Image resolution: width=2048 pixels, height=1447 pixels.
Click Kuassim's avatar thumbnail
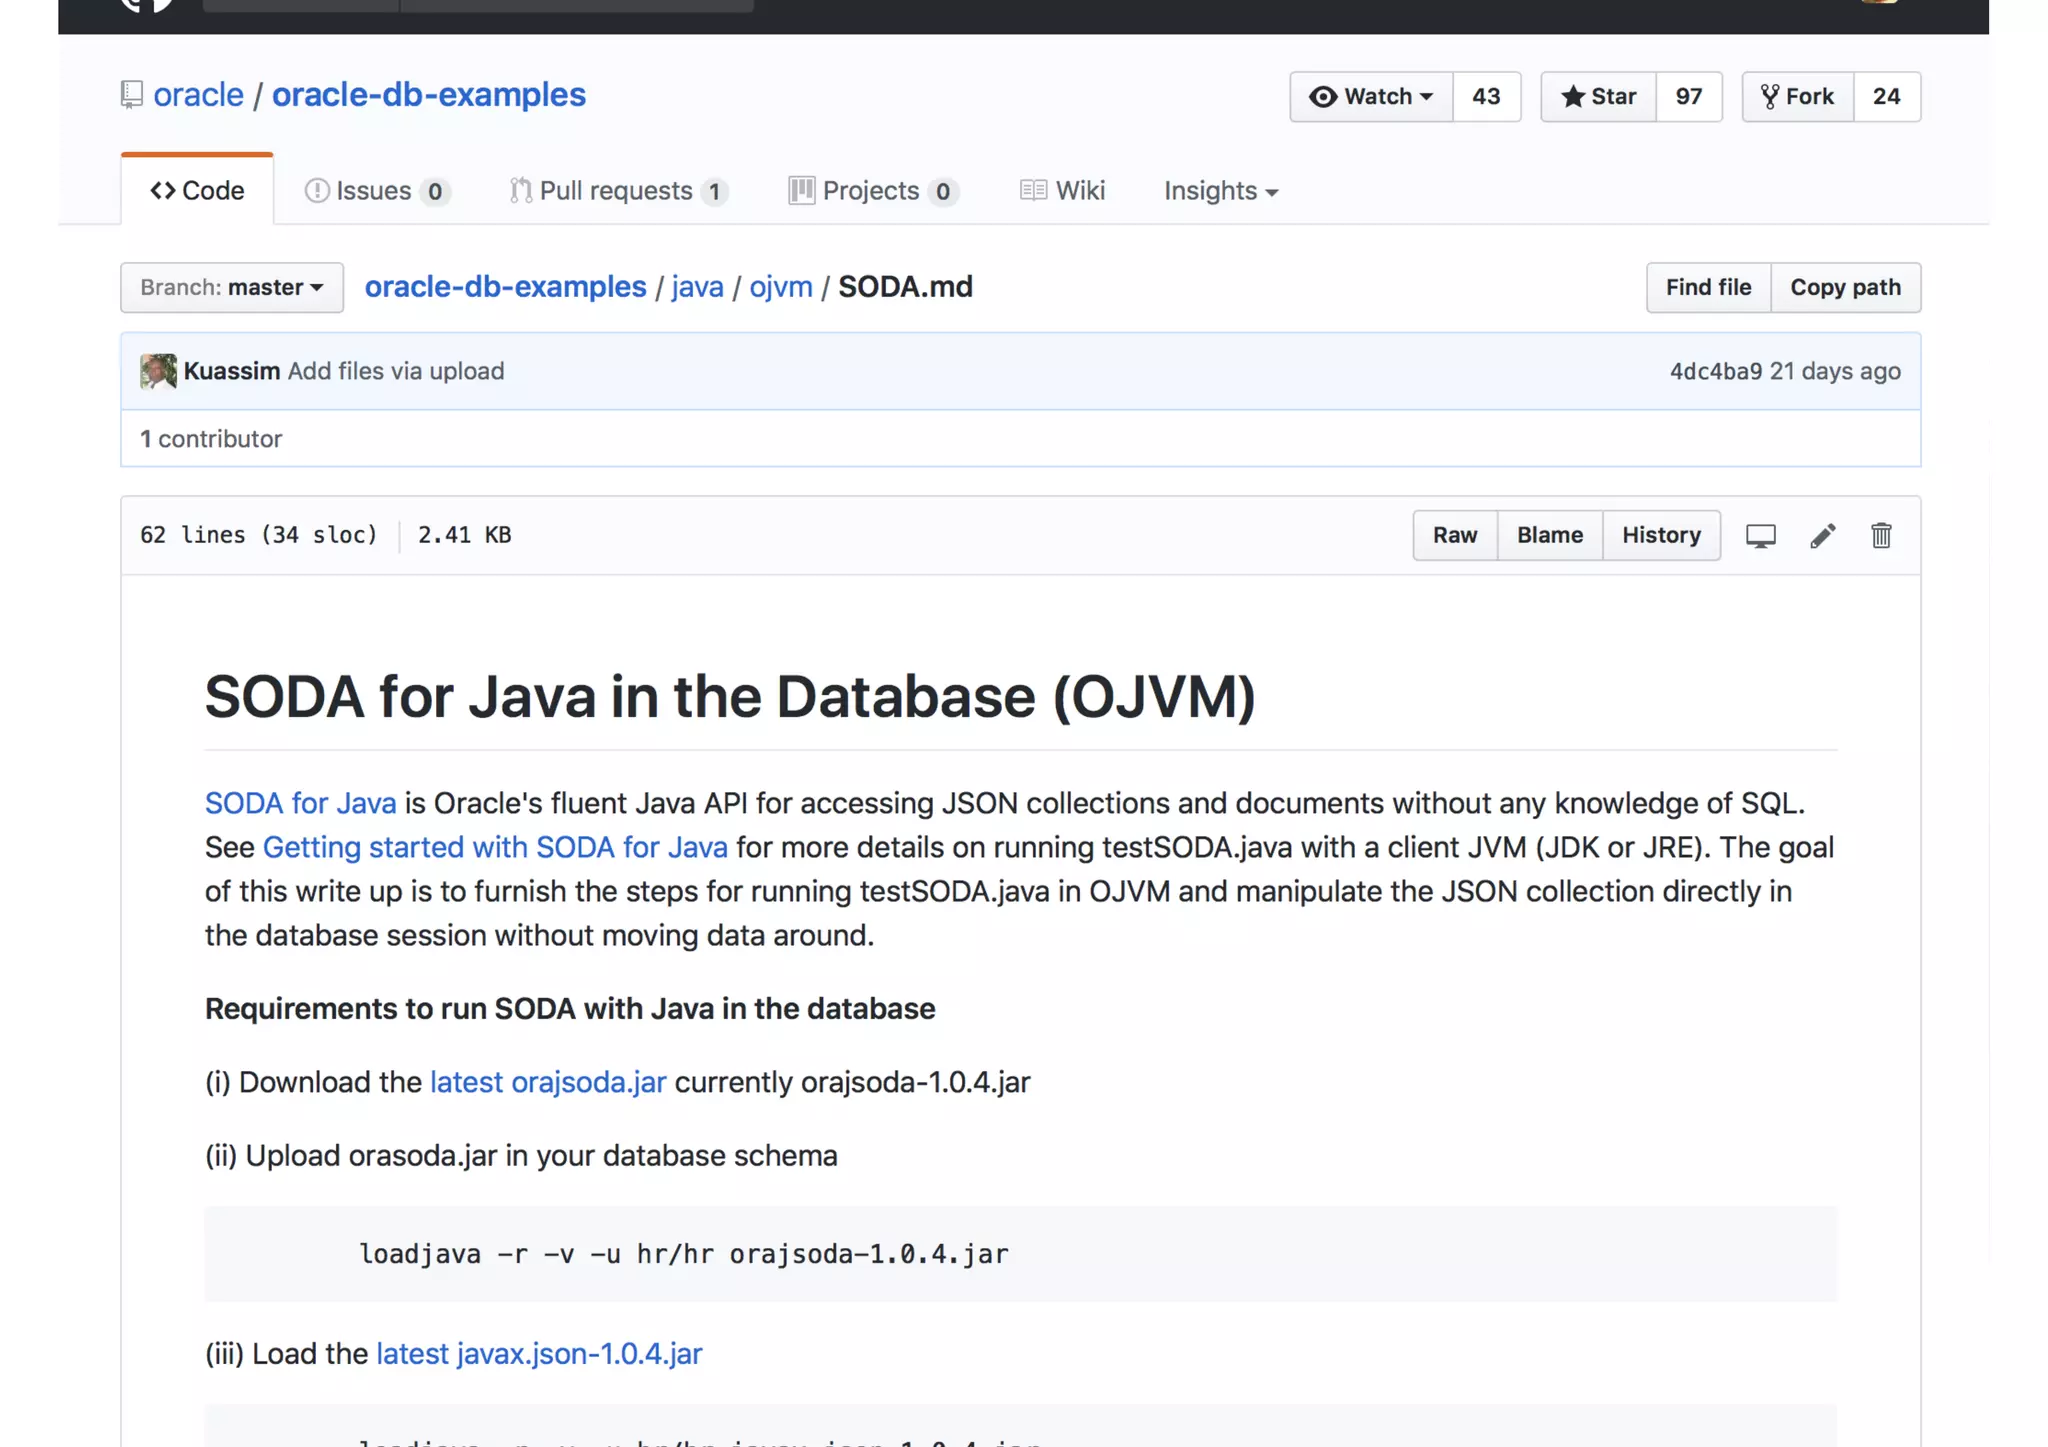click(158, 371)
